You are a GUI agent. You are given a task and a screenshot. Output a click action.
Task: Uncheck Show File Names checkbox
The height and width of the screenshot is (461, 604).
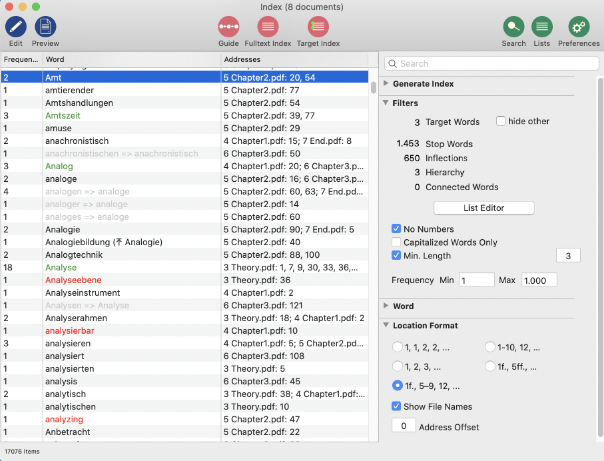(396, 406)
